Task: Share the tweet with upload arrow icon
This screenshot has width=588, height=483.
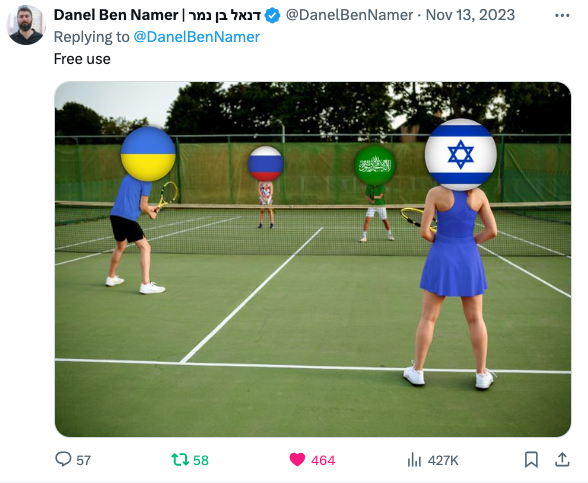Action: tap(562, 460)
